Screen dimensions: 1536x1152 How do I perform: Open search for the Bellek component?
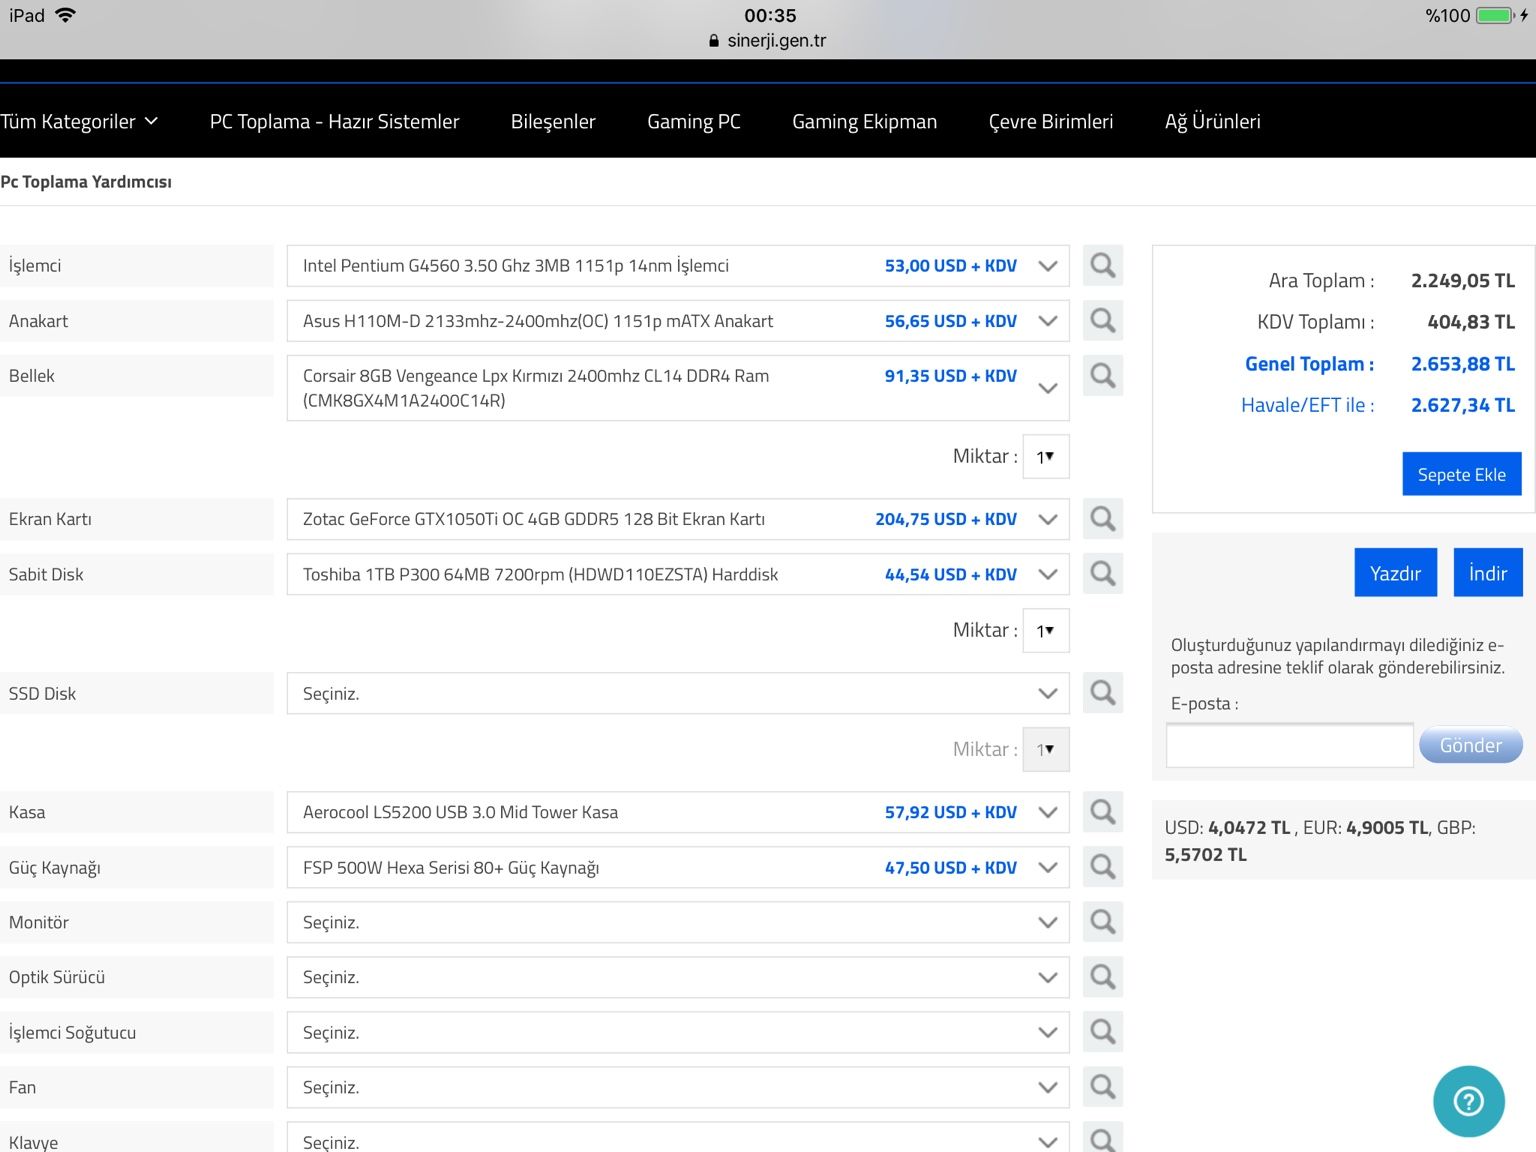pos(1103,376)
